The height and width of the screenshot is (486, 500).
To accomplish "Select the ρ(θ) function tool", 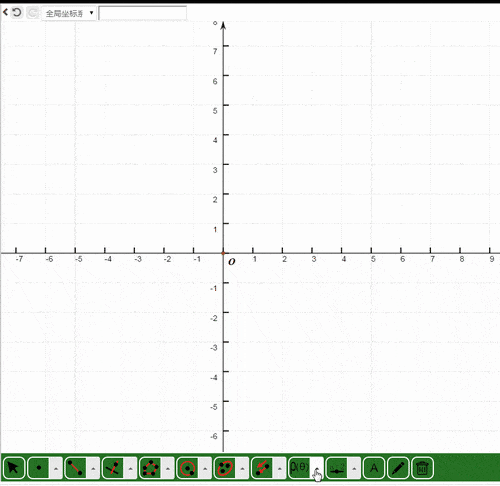I will click(x=299, y=468).
